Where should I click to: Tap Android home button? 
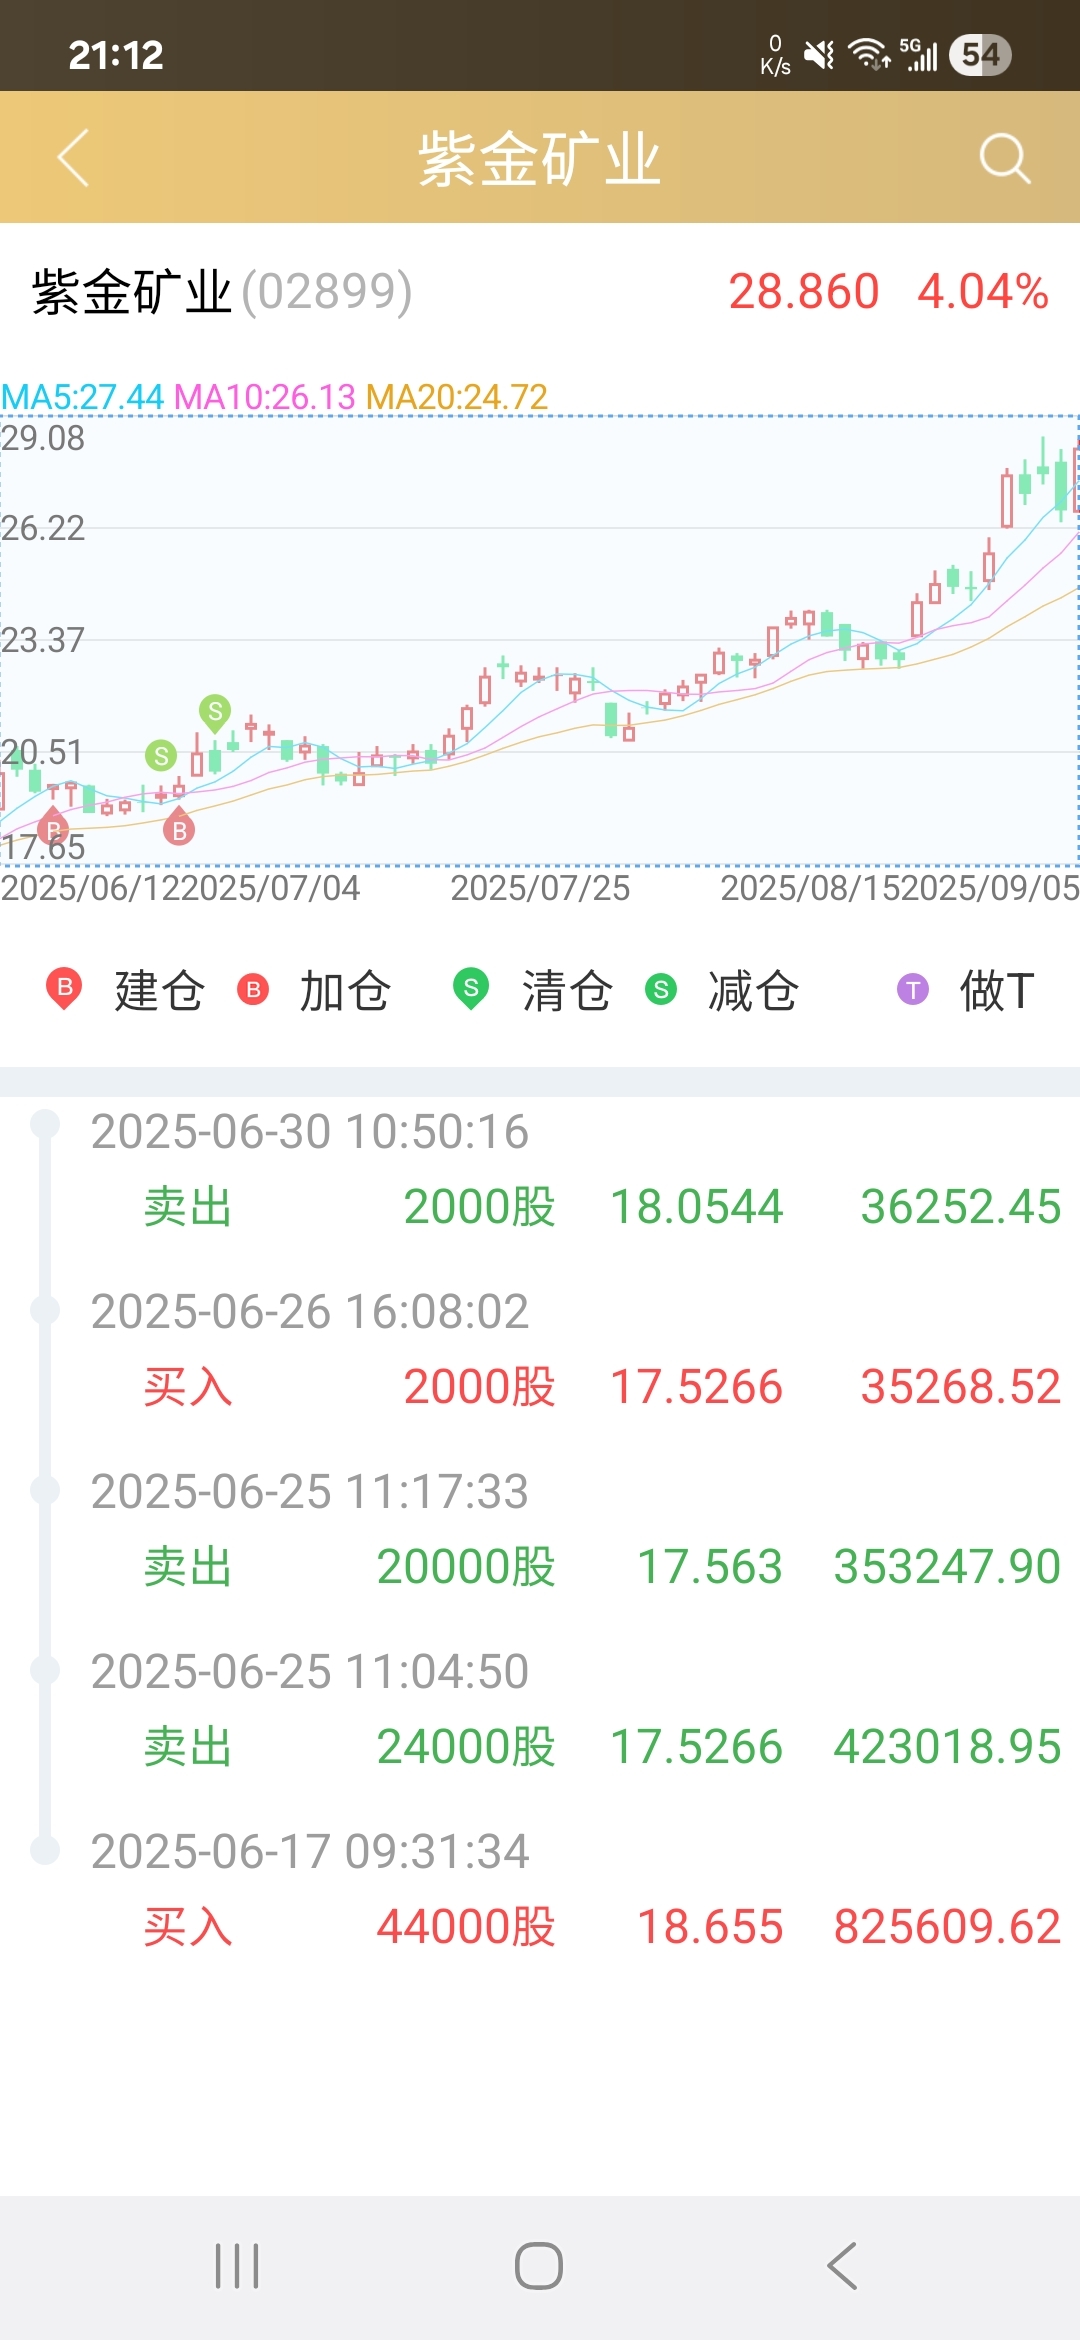coord(539,2266)
